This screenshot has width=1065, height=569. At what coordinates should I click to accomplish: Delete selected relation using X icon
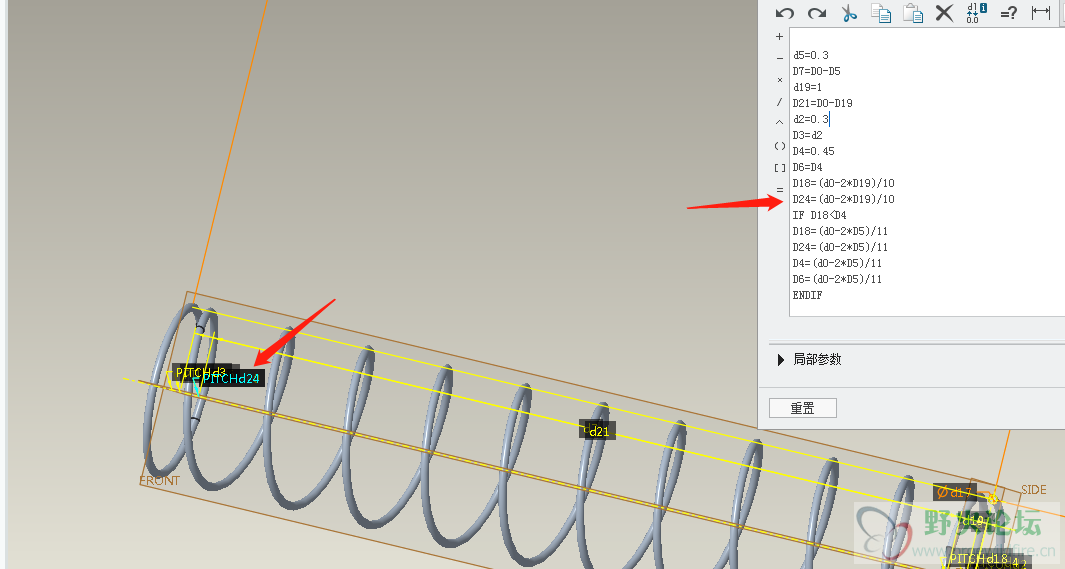click(x=944, y=13)
